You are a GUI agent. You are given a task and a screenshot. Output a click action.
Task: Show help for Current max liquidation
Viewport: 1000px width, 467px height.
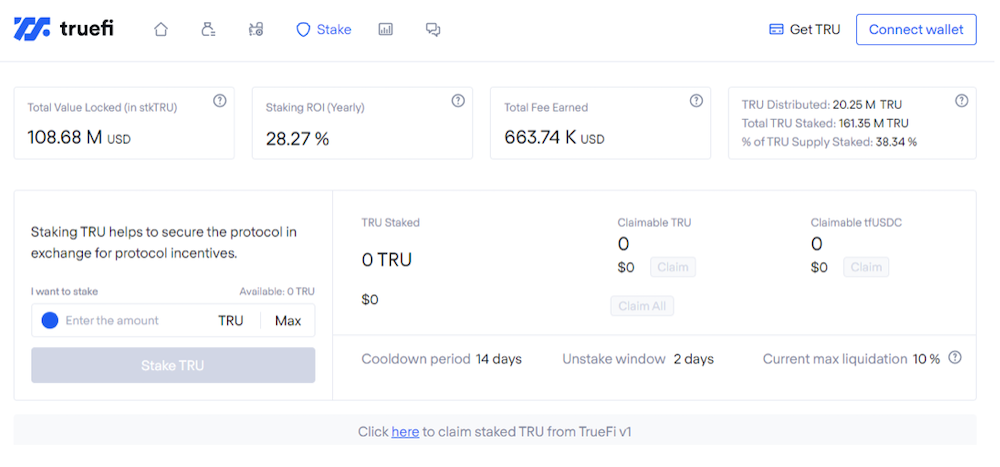(955, 358)
